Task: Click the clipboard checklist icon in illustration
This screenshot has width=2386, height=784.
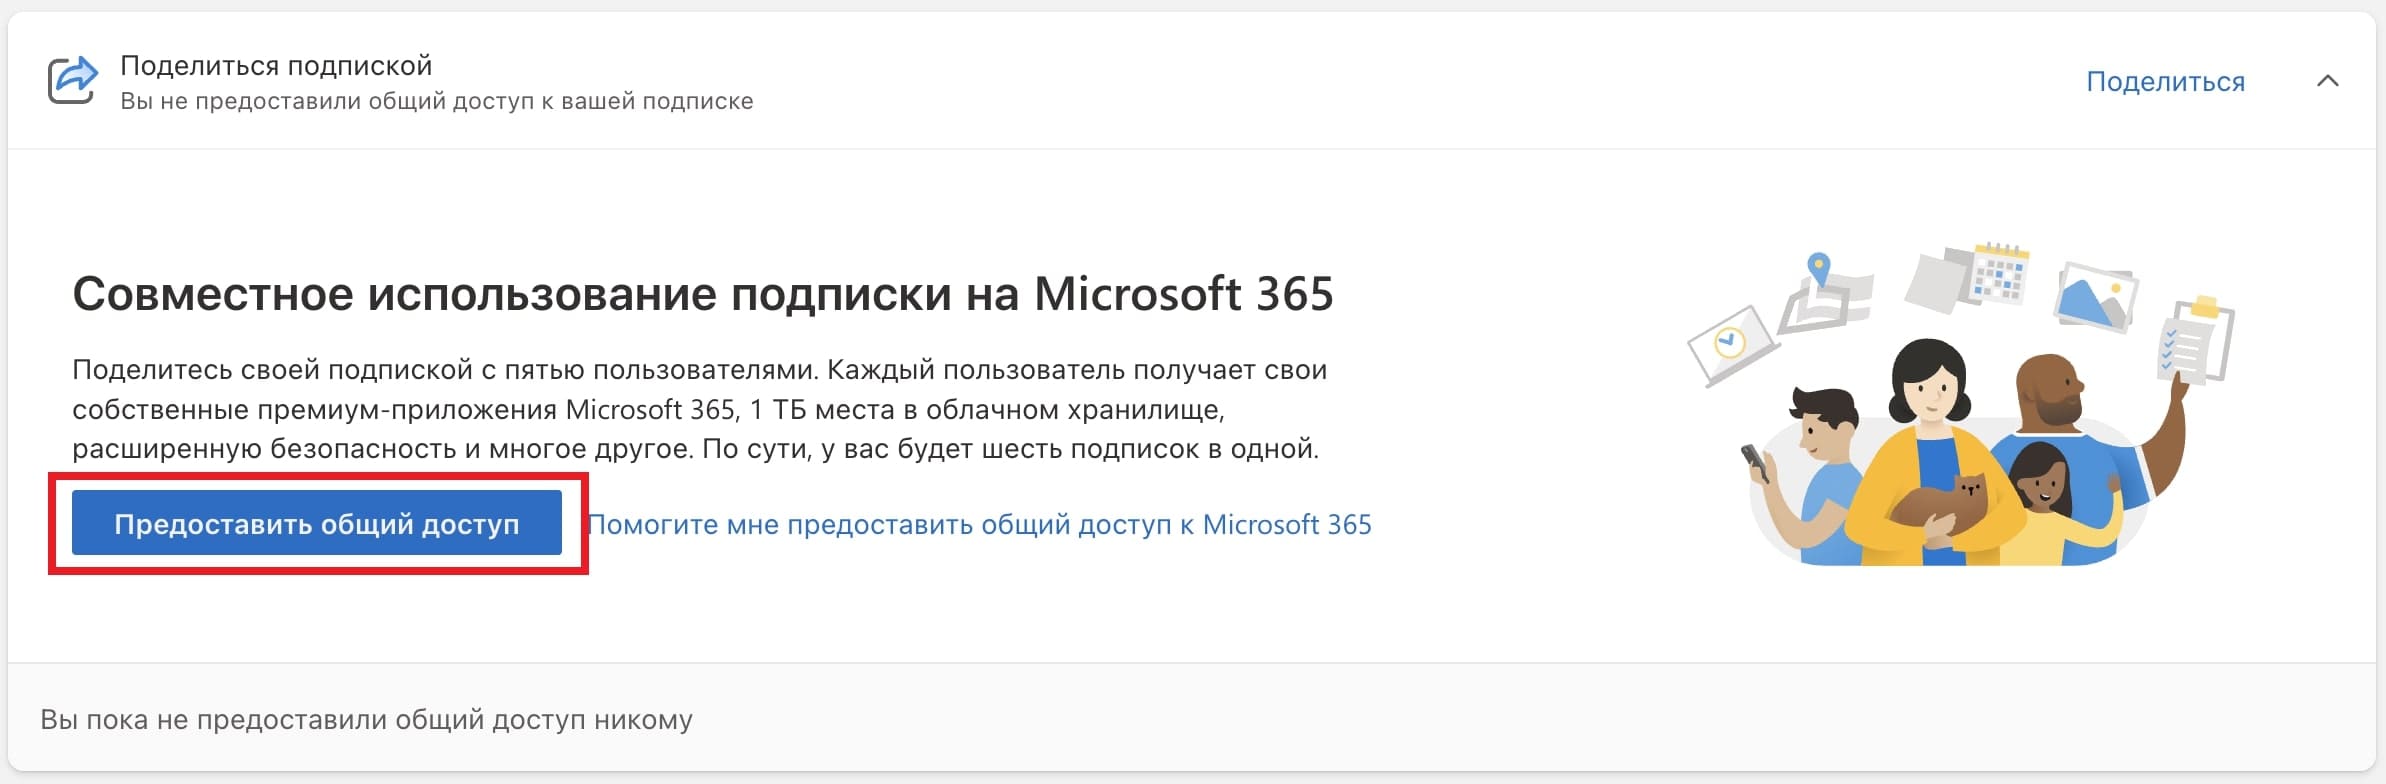Action: pyautogui.click(x=2198, y=341)
